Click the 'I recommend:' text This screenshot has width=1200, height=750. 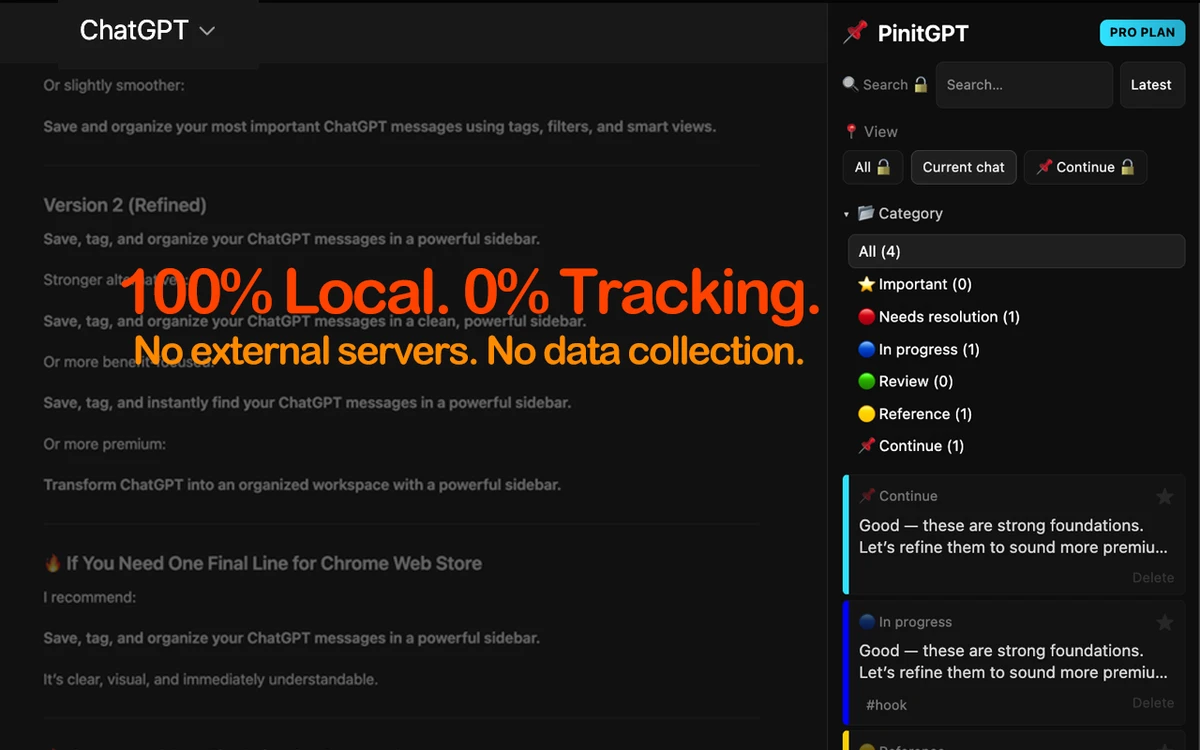pyautogui.click(x=89, y=597)
